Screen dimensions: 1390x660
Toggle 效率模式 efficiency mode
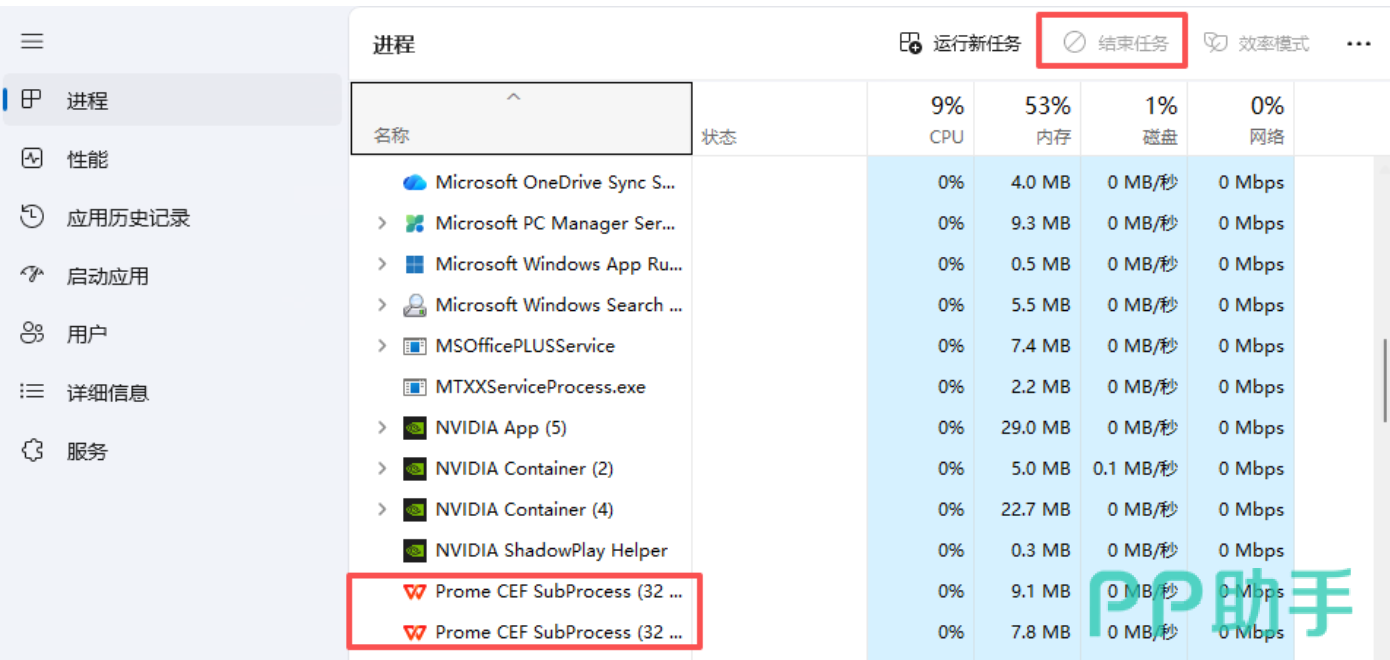[x=1256, y=43]
